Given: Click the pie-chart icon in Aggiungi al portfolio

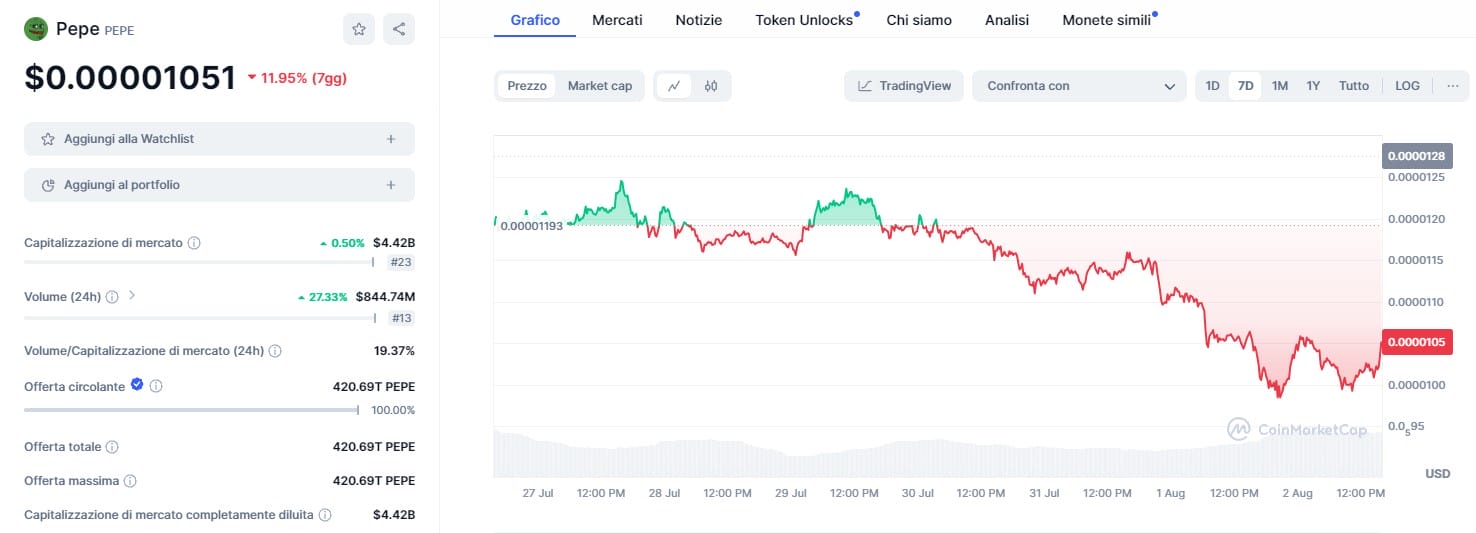Looking at the screenshot, I should [x=47, y=185].
